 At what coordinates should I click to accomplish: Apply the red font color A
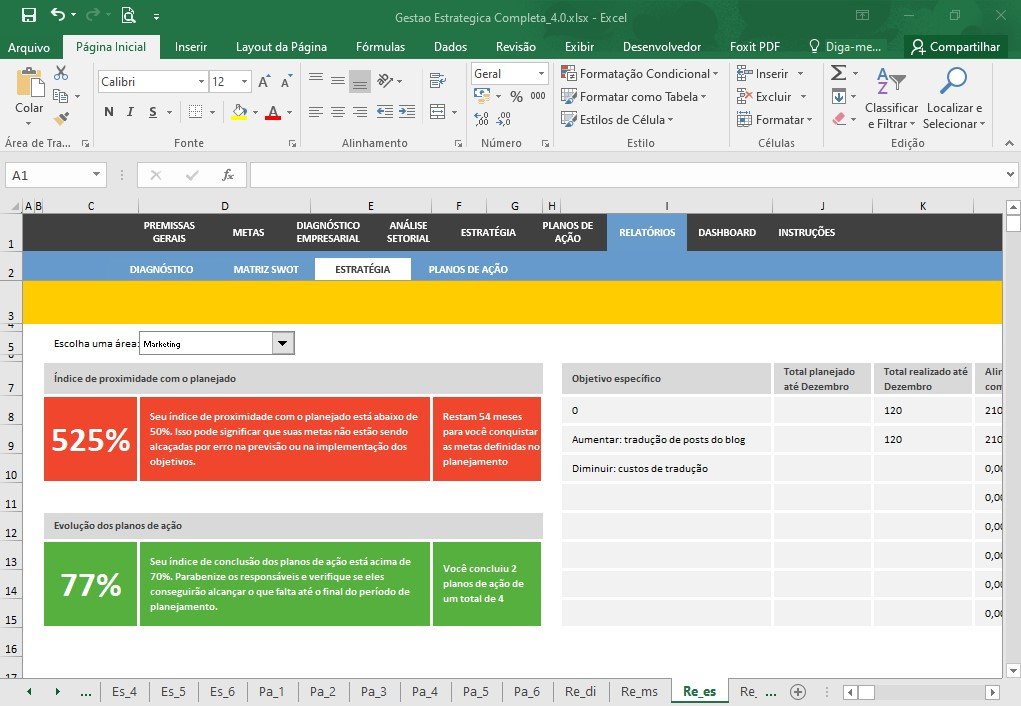[x=273, y=112]
